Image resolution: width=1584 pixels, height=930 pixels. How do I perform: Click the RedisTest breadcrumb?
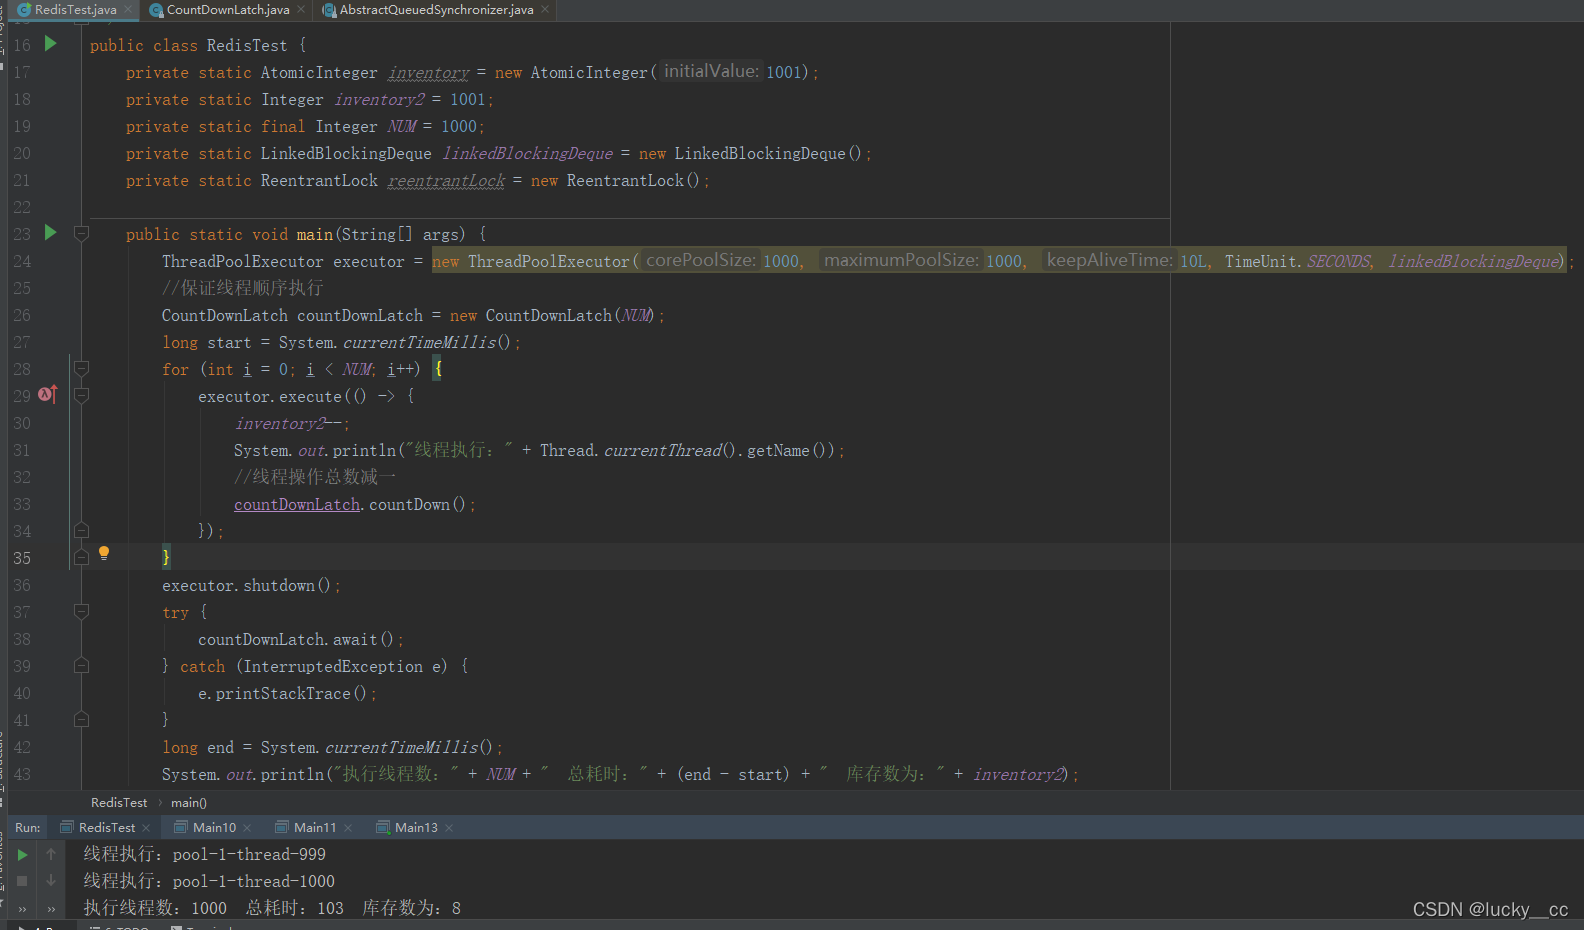click(x=119, y=802)
